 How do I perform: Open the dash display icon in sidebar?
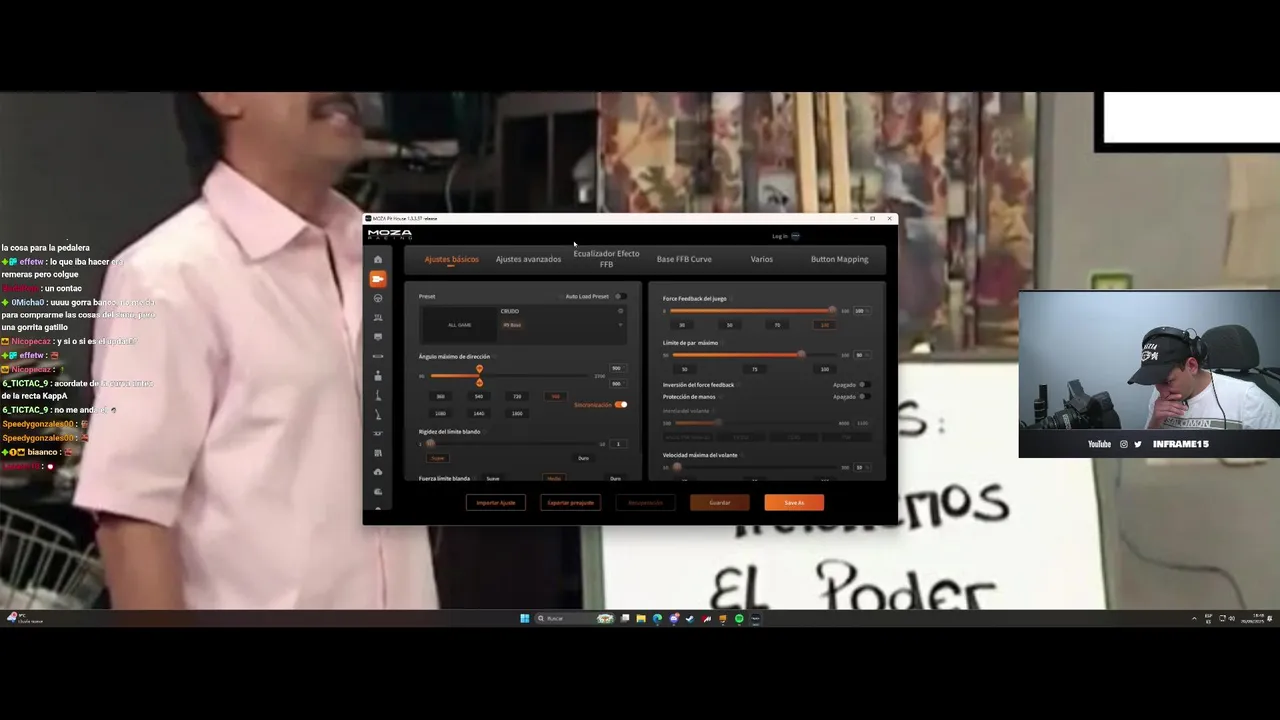[378, 336]
